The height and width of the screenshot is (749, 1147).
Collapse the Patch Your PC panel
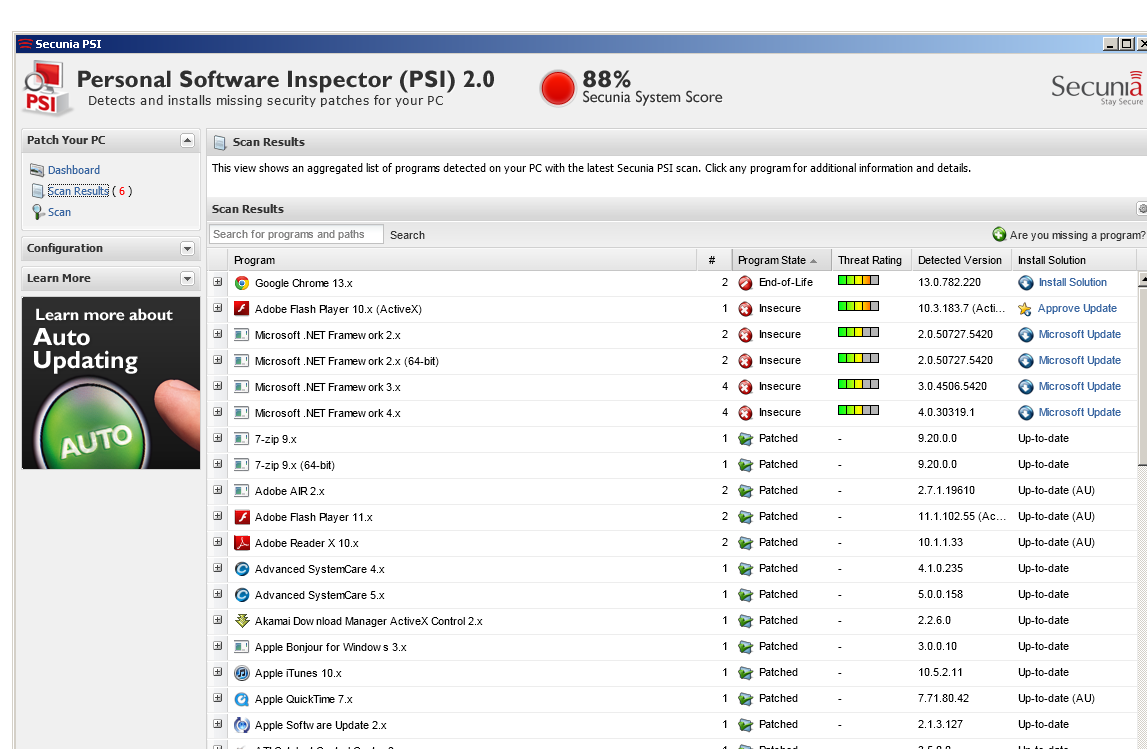(x=187, y=140)
